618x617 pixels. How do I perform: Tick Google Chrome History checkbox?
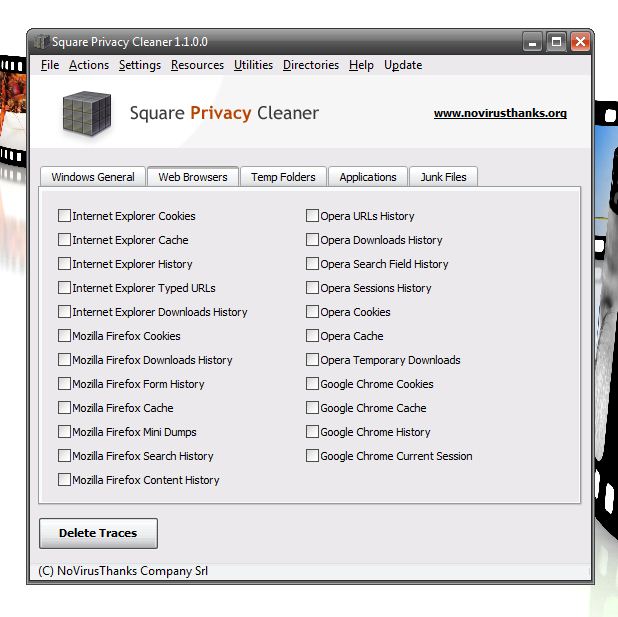click(312, 432)
